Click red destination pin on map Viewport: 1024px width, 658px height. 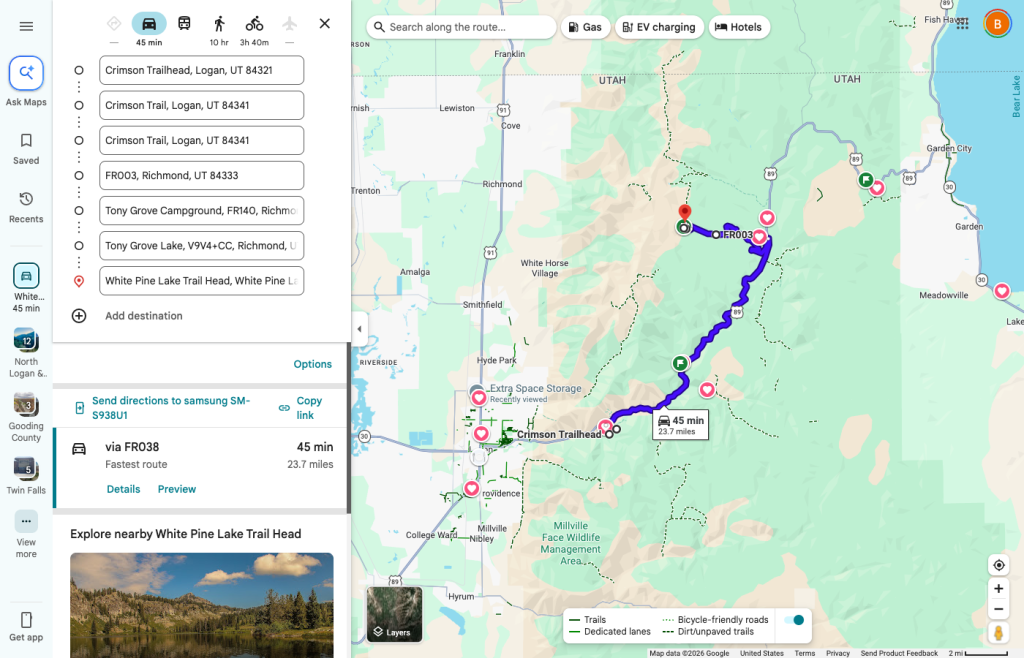(x=684, y=213)
